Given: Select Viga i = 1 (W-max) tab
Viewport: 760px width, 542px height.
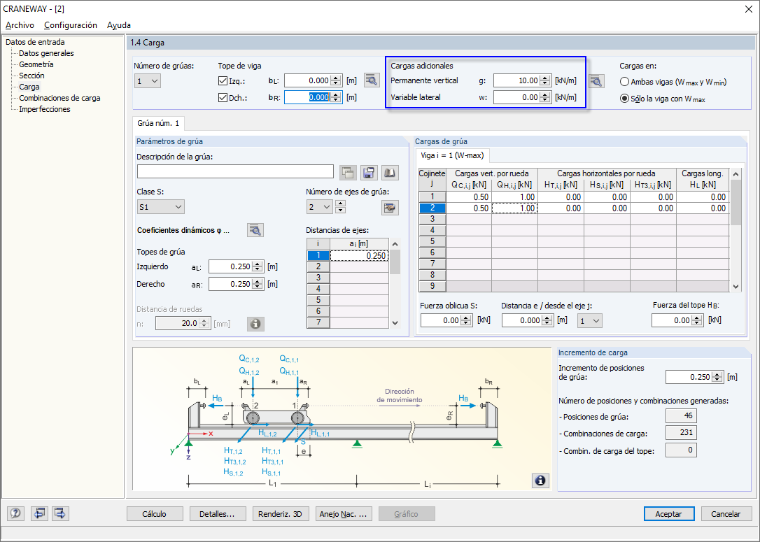Looking at the screenshot, I should tap(453, 155).
